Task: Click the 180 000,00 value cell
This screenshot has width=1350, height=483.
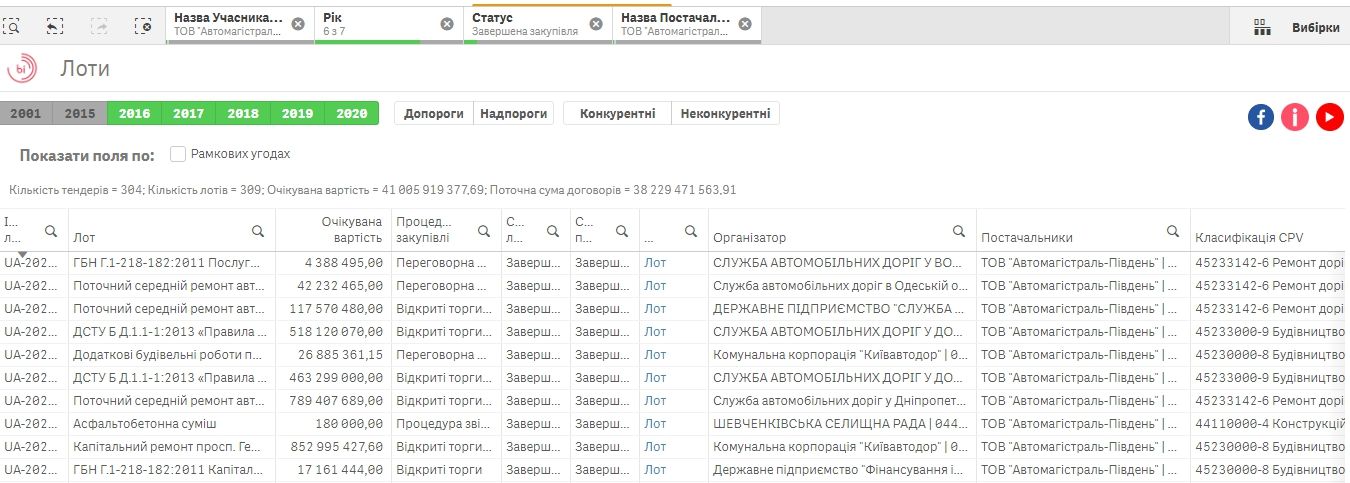Action: [x=332, y=423]
